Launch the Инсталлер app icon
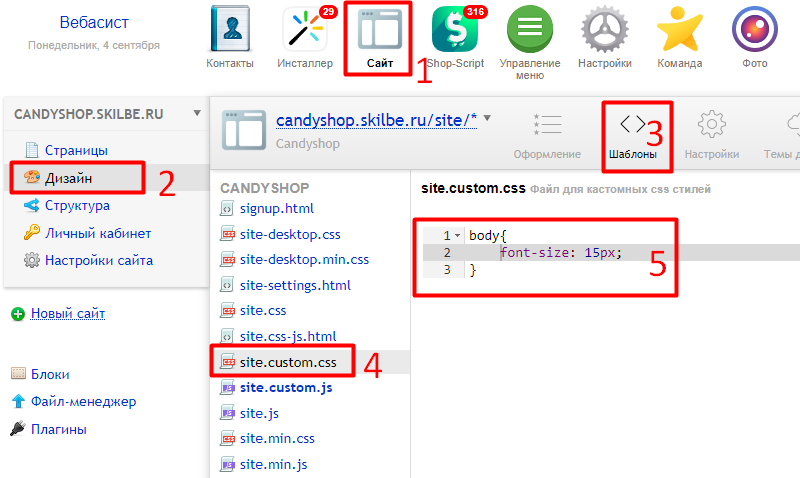 pos(304,30)
